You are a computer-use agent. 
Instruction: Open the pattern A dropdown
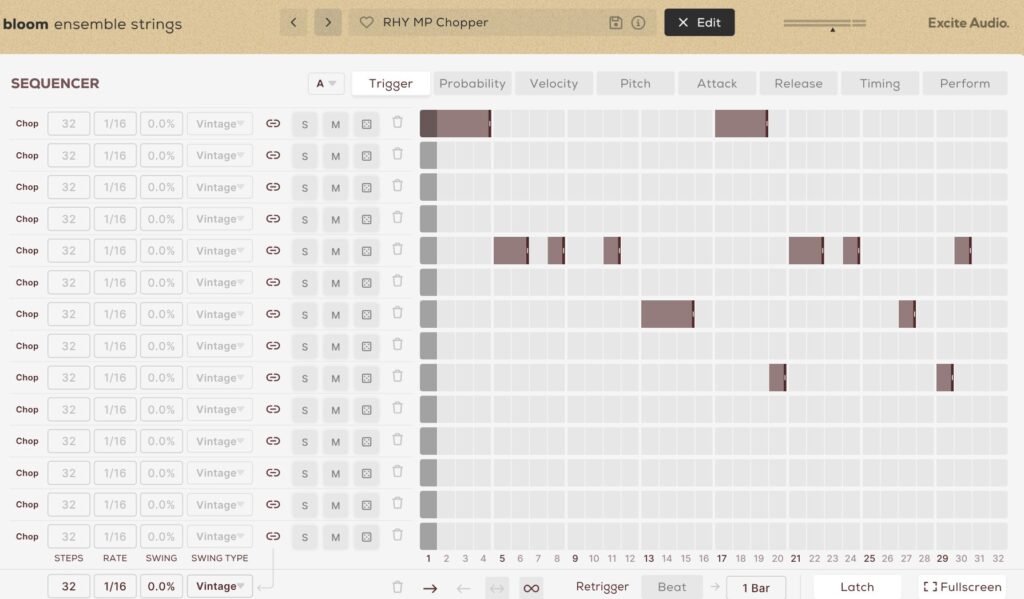[326, 84]
